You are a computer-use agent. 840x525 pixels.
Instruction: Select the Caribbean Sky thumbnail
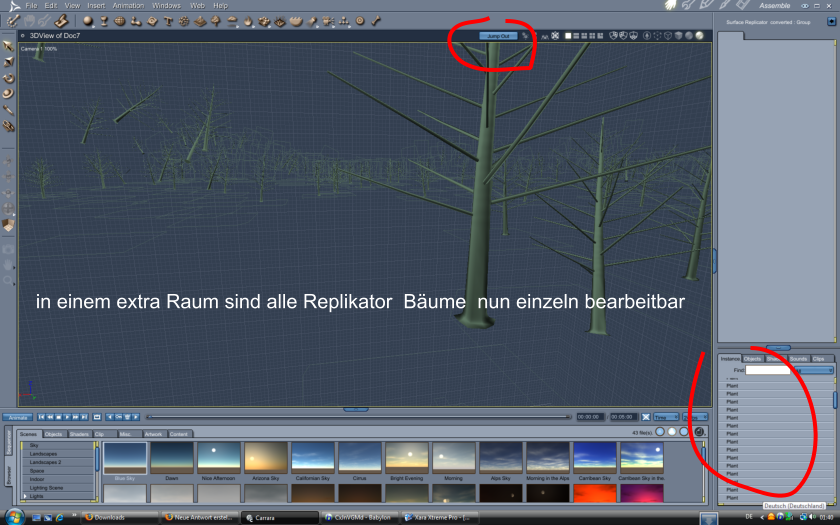pyautogui.click(x=595, y=459)
